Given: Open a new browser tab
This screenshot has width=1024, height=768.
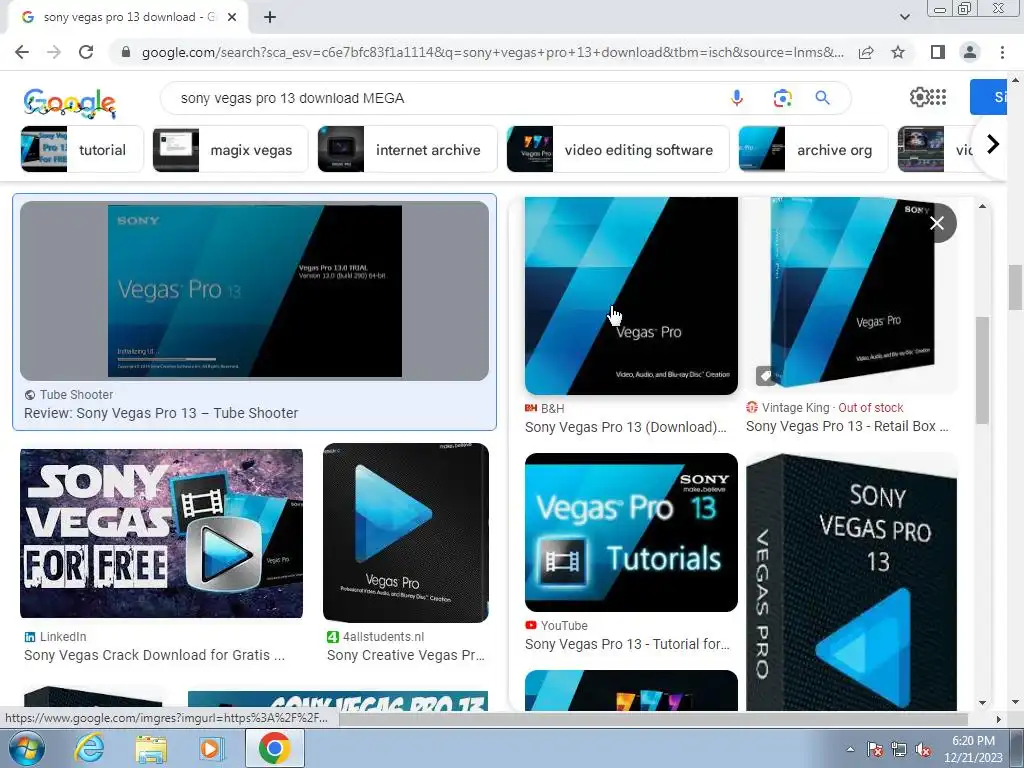Looking at the screenshot, I should point(270,17).
